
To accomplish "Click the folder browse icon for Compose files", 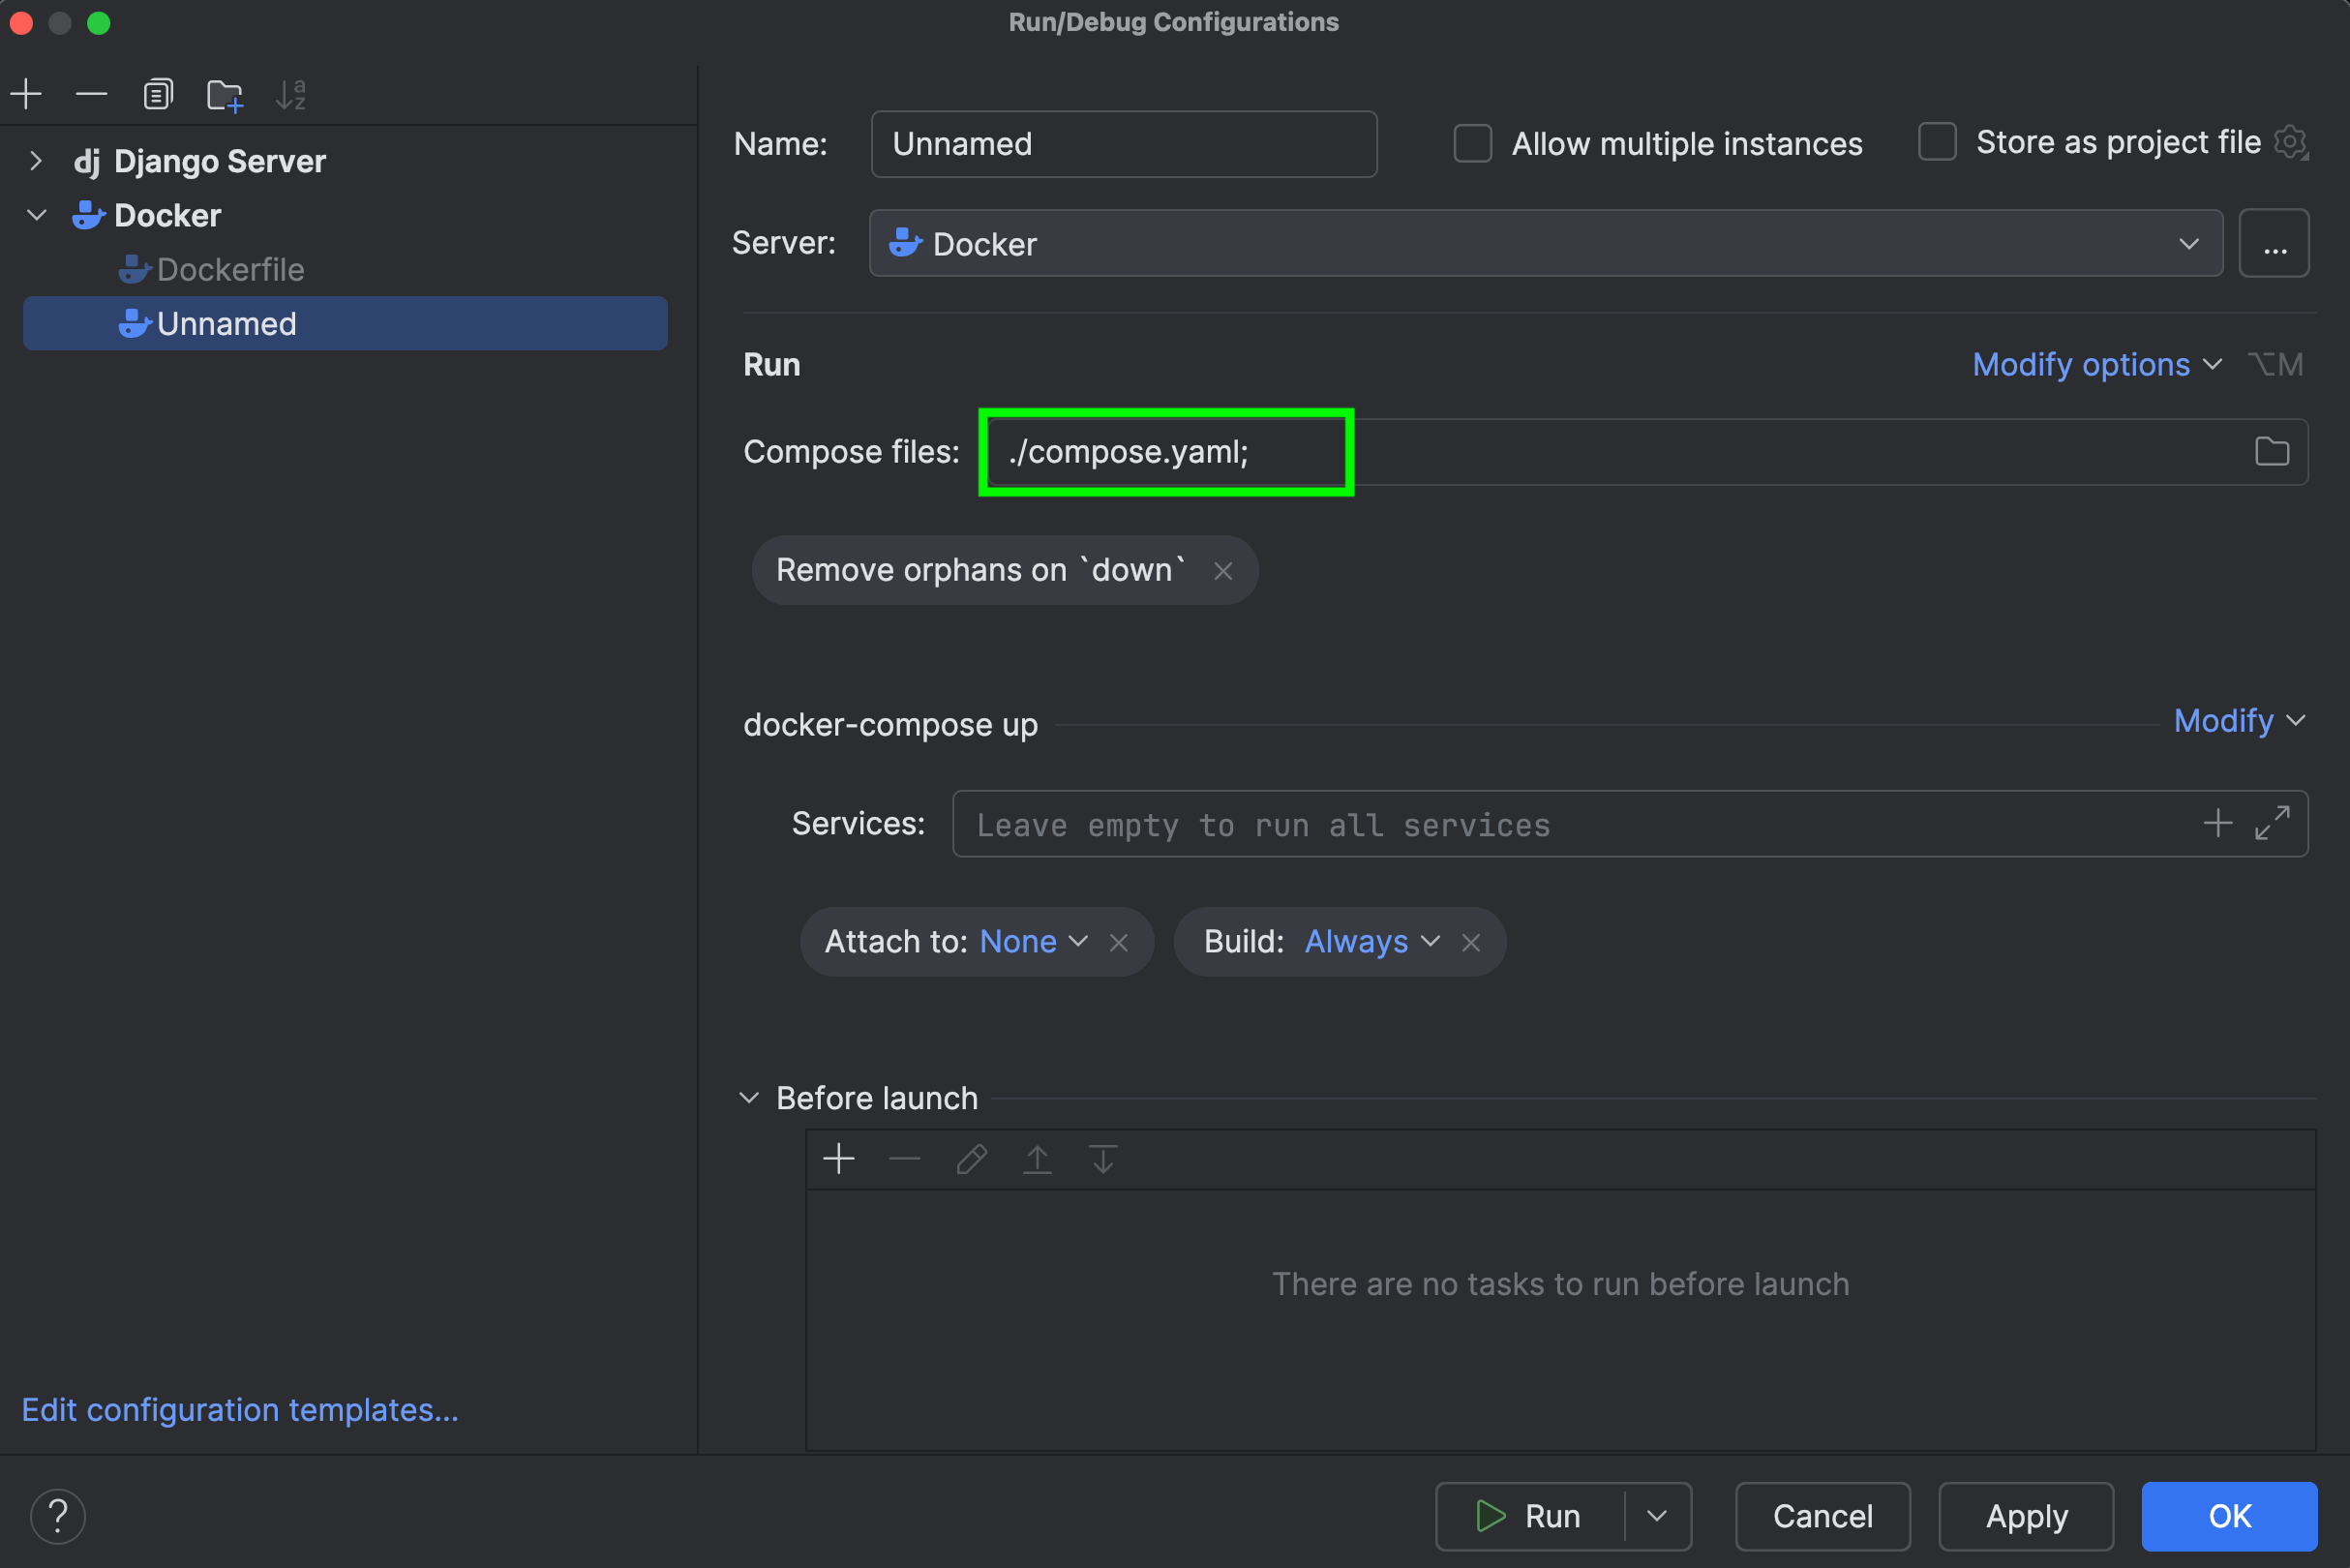I will point(2273,451).
